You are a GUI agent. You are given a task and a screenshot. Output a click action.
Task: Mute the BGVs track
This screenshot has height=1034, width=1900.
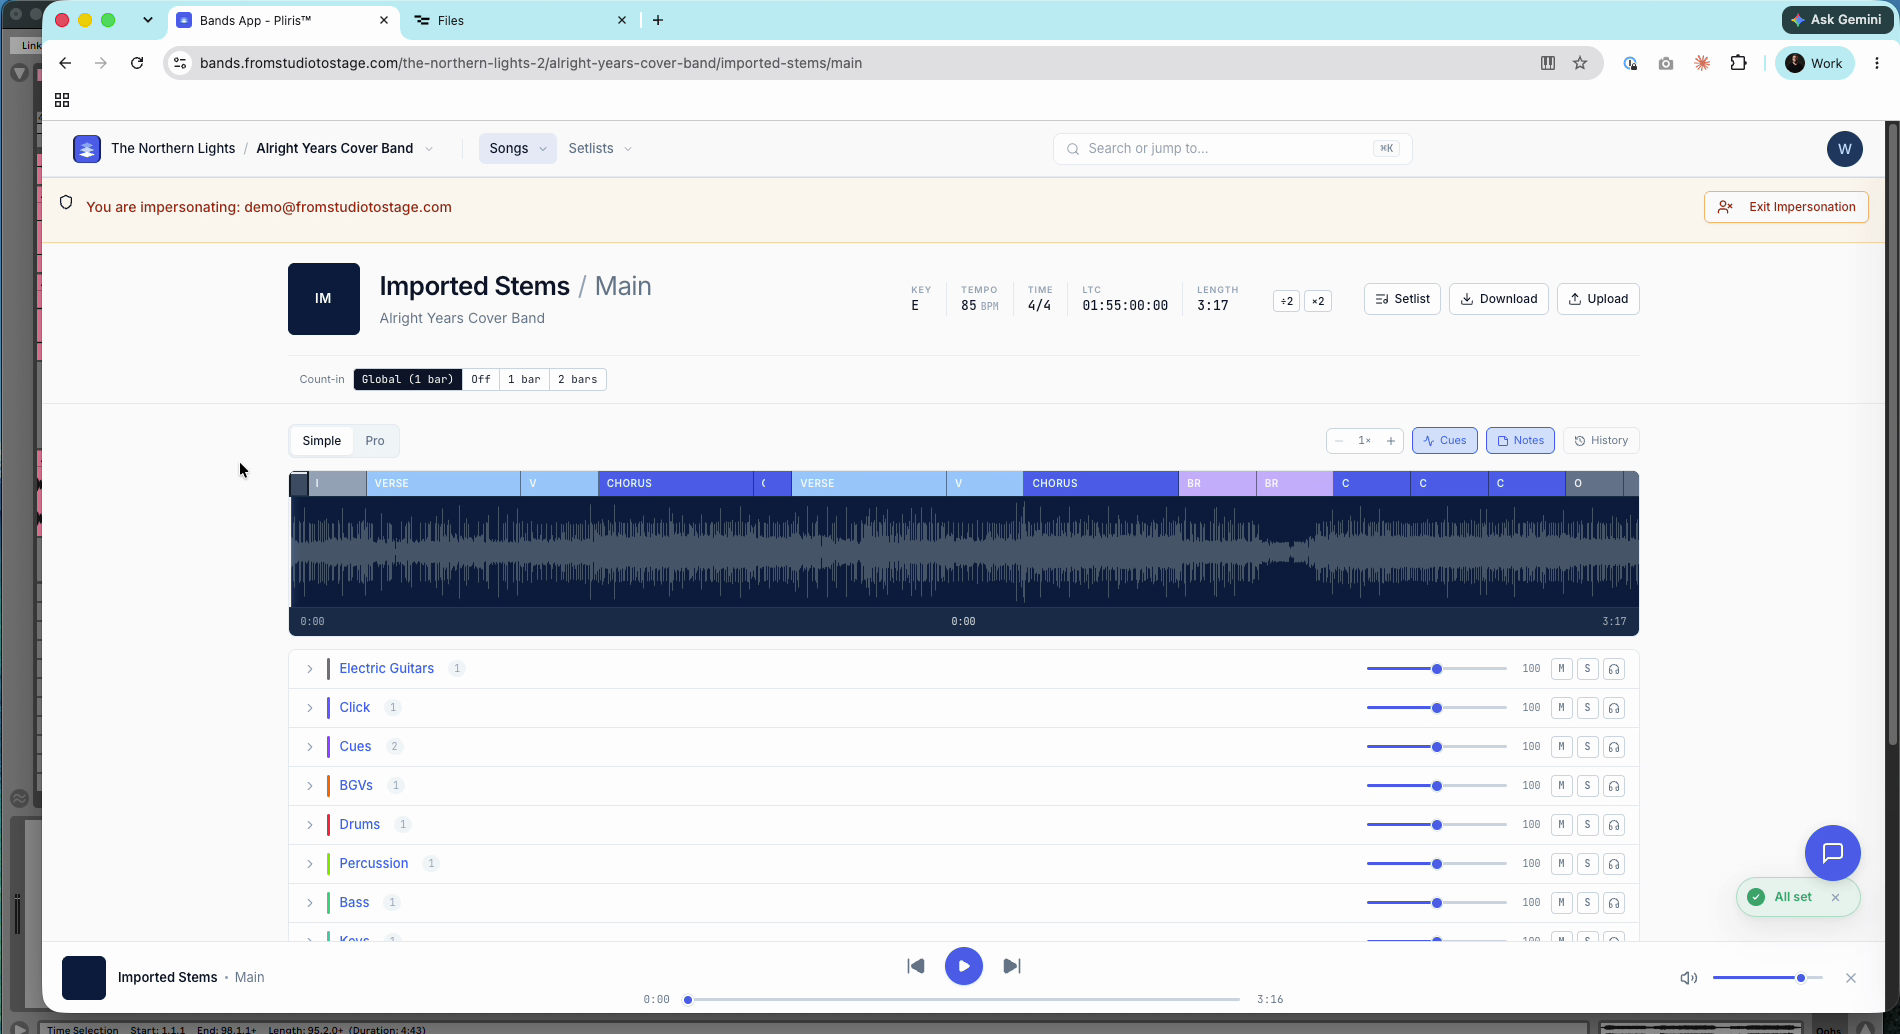(x=1561, y=786)
